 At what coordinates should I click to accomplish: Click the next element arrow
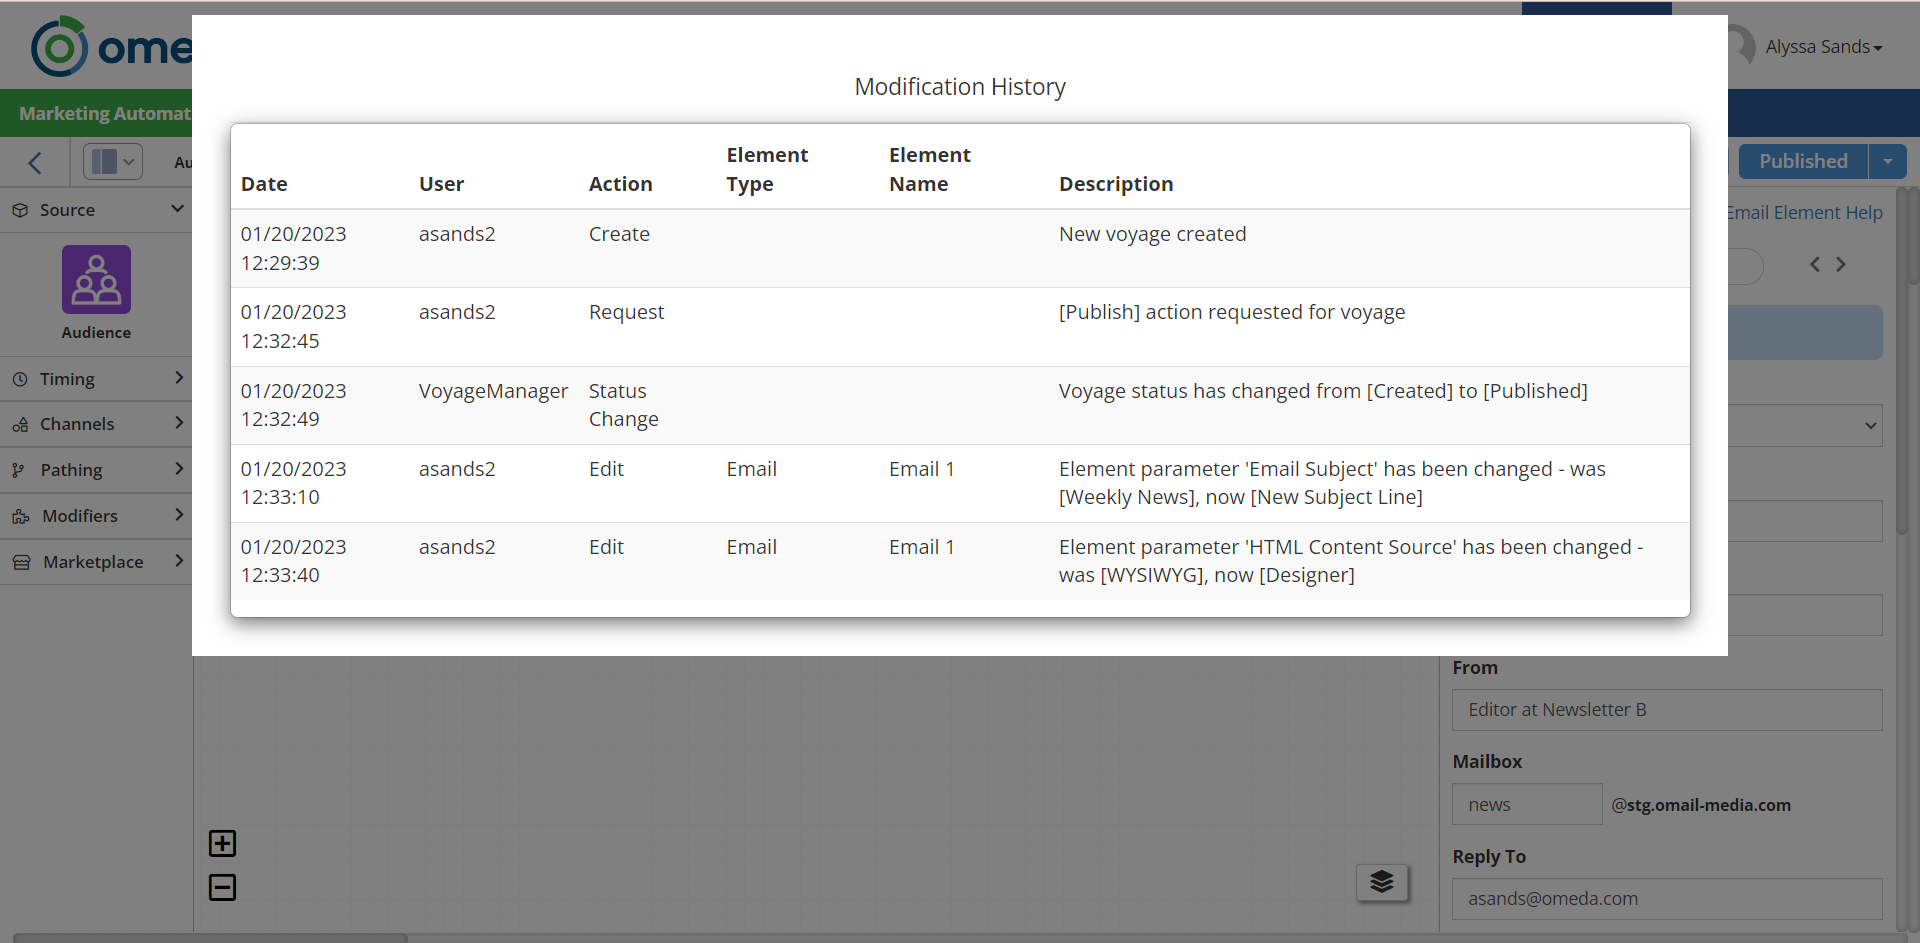pos(1841,264)
